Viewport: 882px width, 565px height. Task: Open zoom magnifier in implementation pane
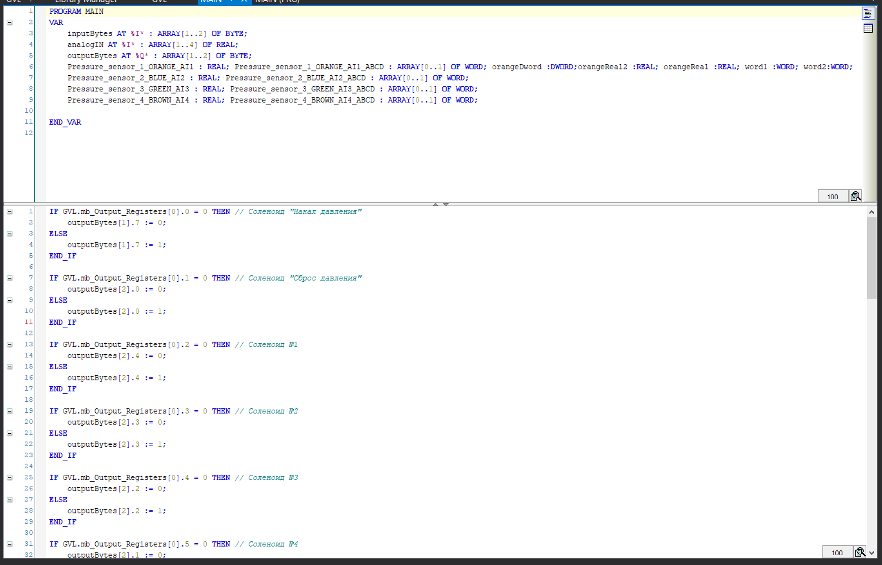(860, 552)
